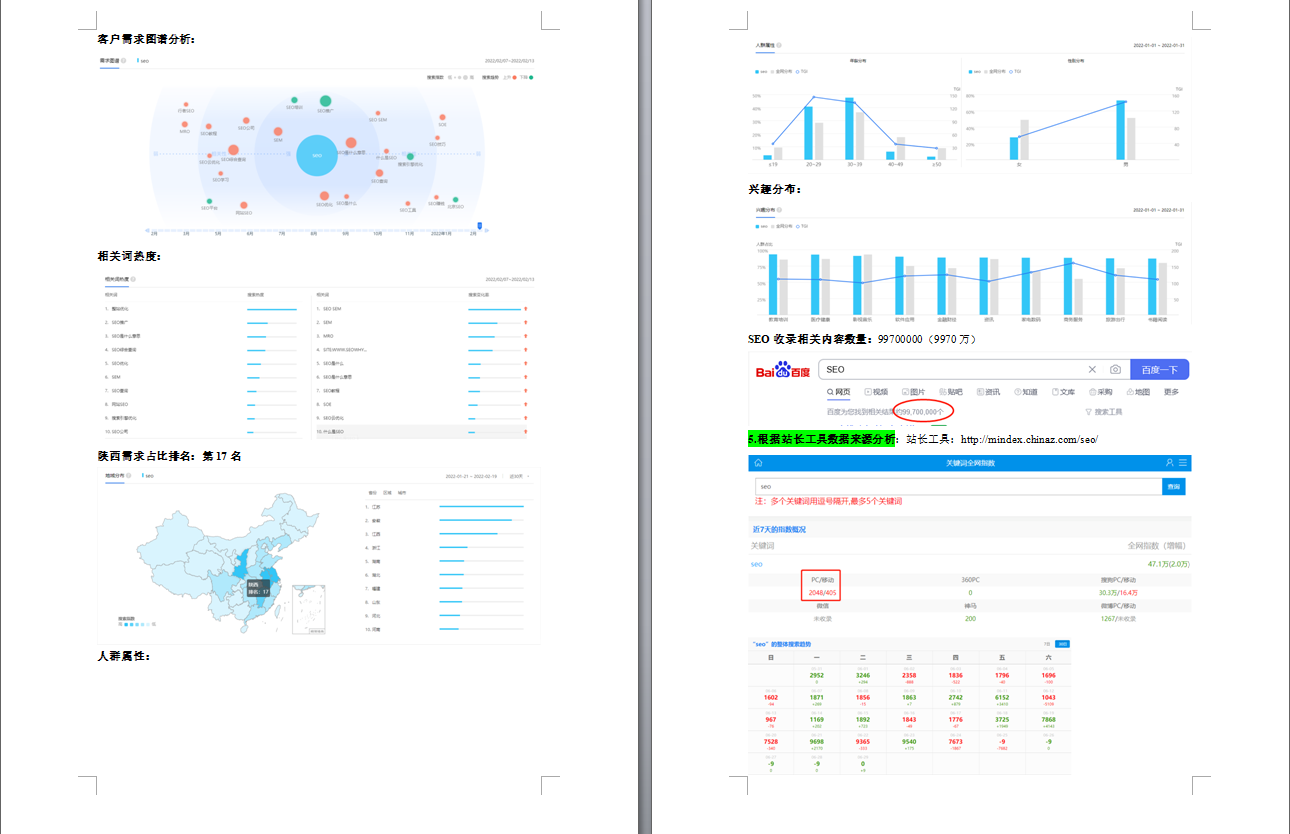The height and width of the screenshot is (834, 1290).
Task: Click the search index color scale legend on the map
Action: [136, 624]
